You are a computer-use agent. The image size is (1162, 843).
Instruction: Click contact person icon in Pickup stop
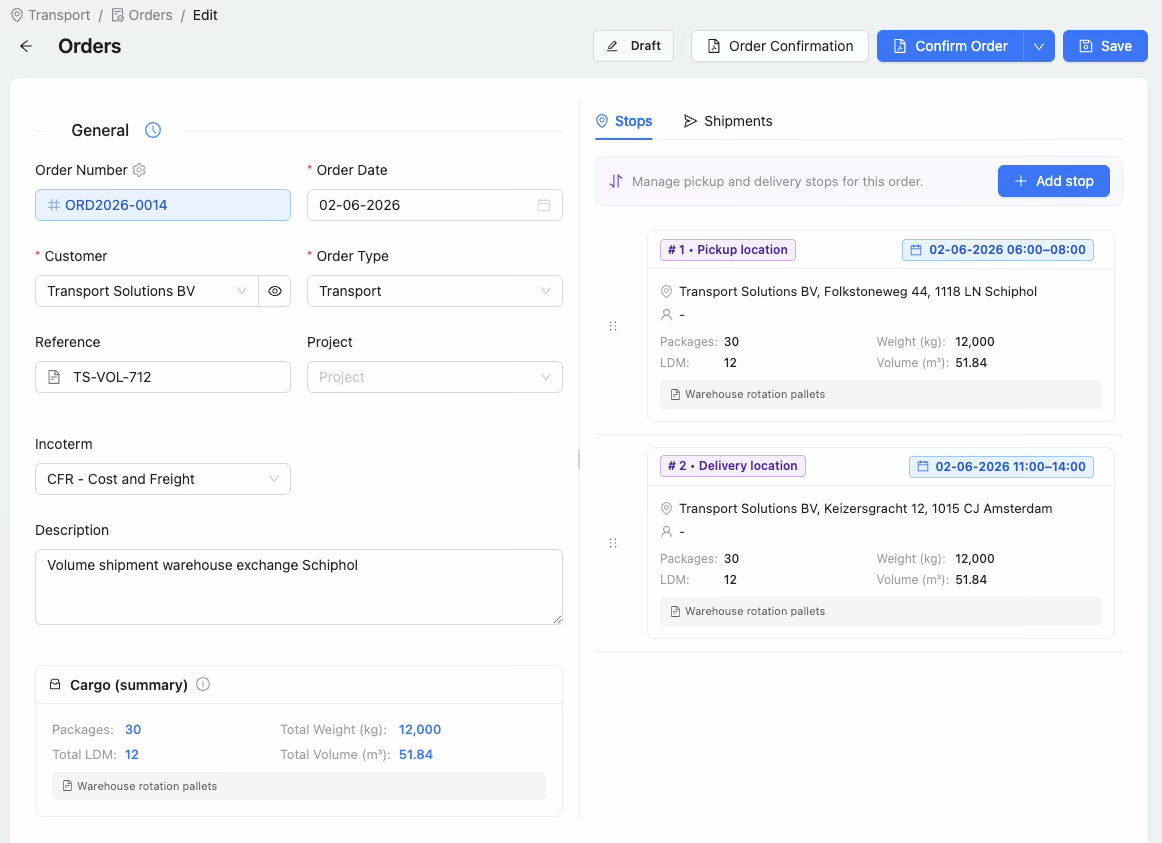click(666, 315)
